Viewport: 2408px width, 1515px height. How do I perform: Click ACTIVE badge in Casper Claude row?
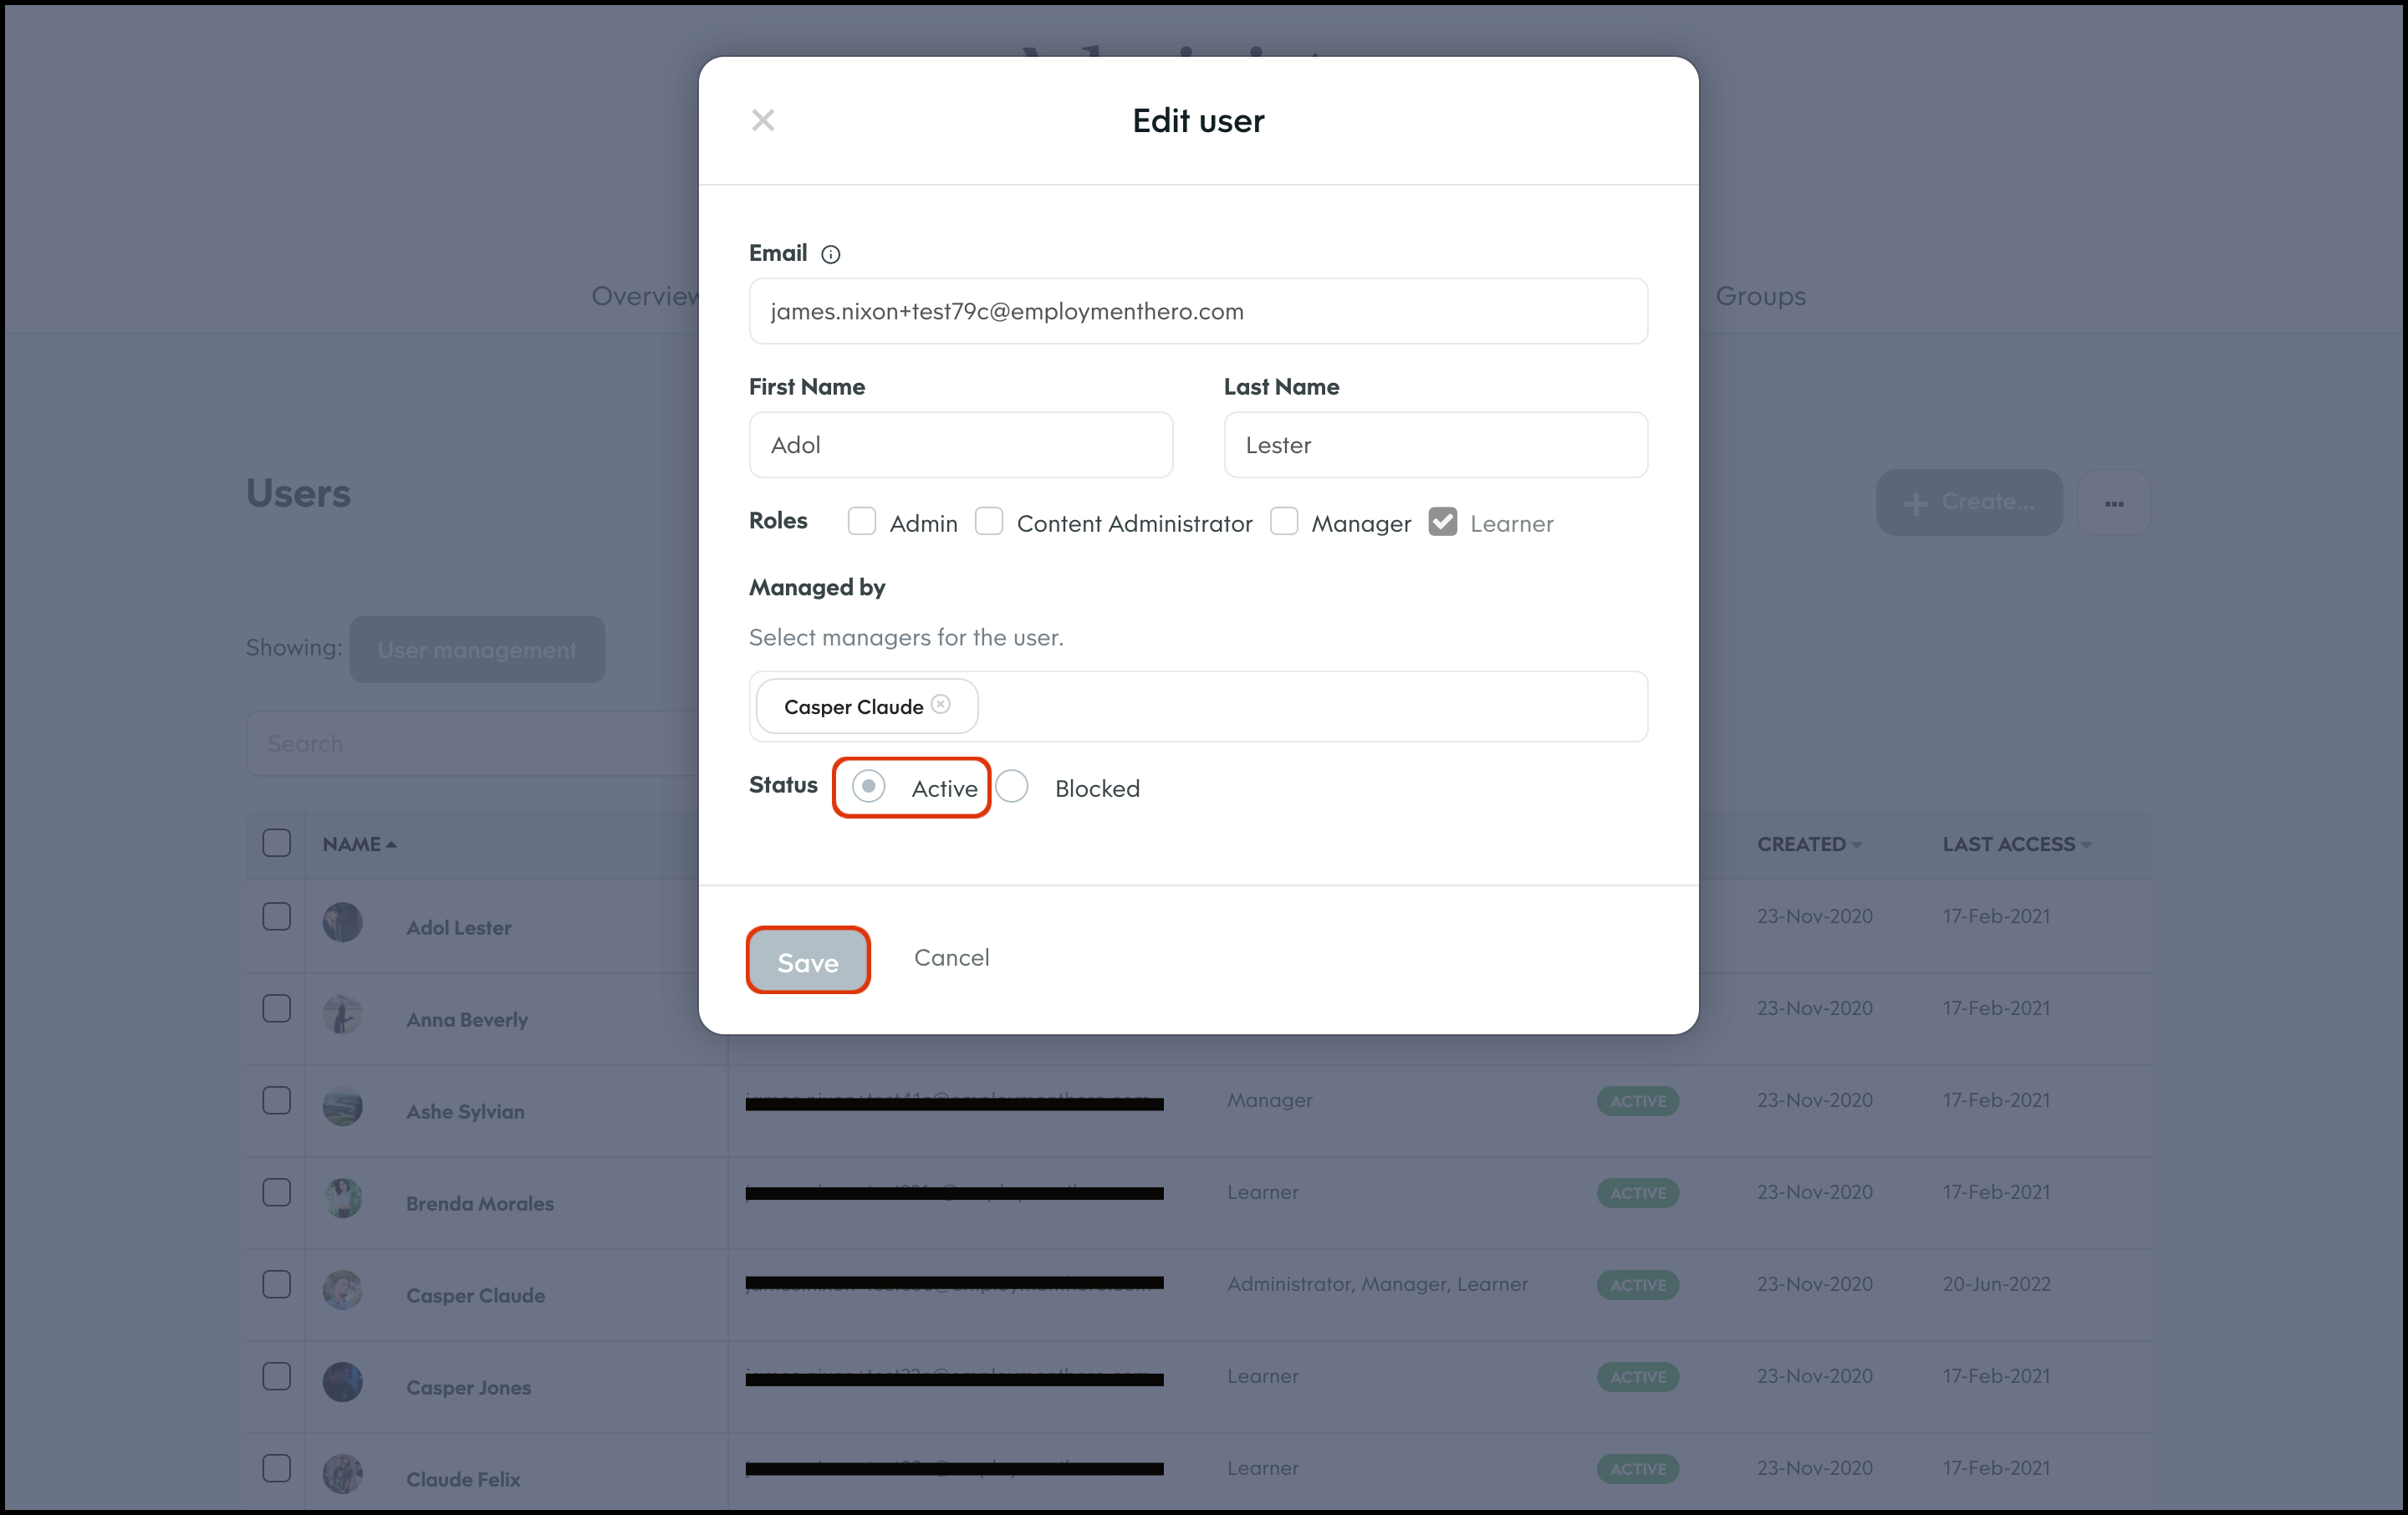coord(1637,1285)
